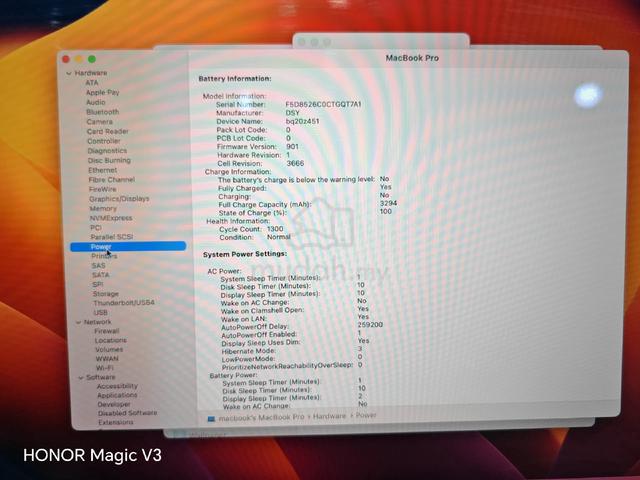Click the Software group label
Screen dimensions: 640x480
point(101,378)
